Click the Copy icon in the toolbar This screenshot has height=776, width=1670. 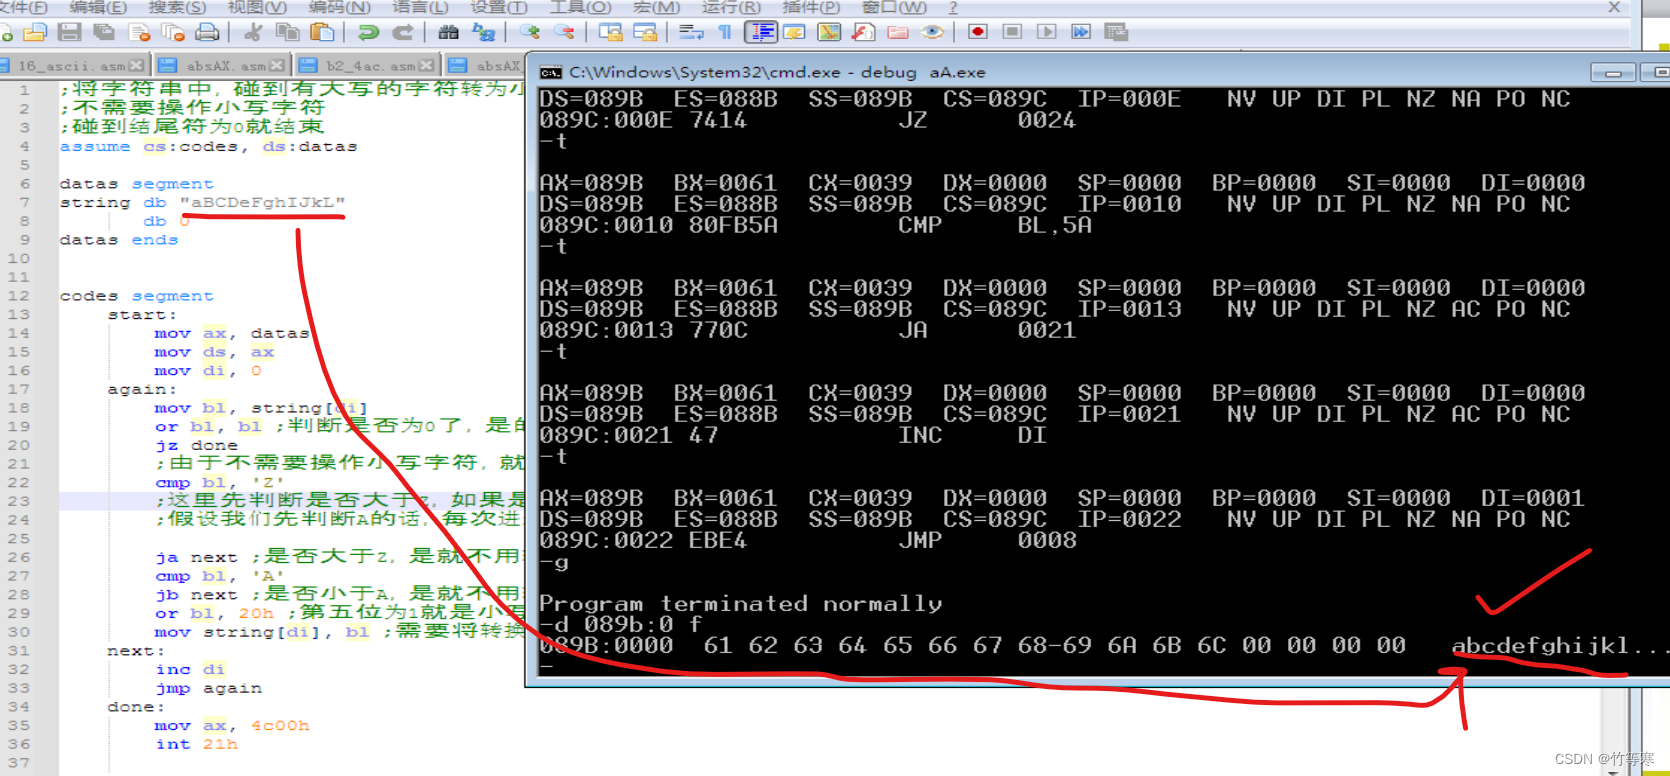pos(288,33)
